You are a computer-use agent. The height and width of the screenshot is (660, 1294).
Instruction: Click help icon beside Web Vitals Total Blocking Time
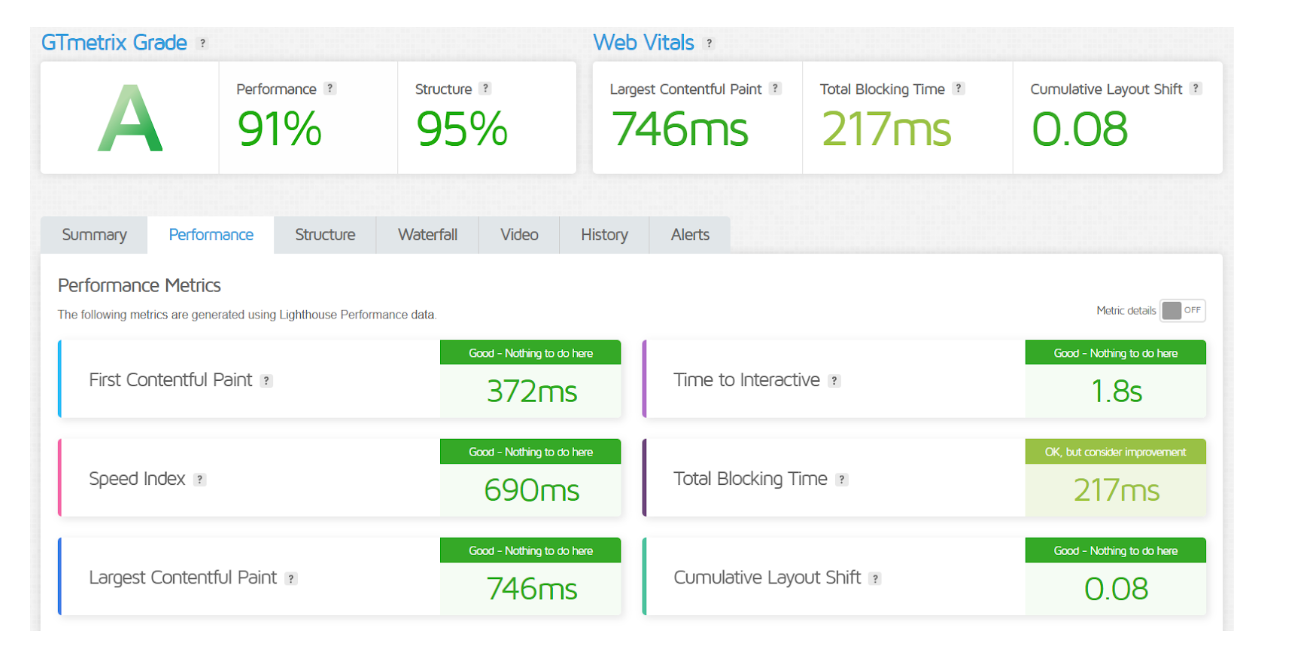click(958, 89)
